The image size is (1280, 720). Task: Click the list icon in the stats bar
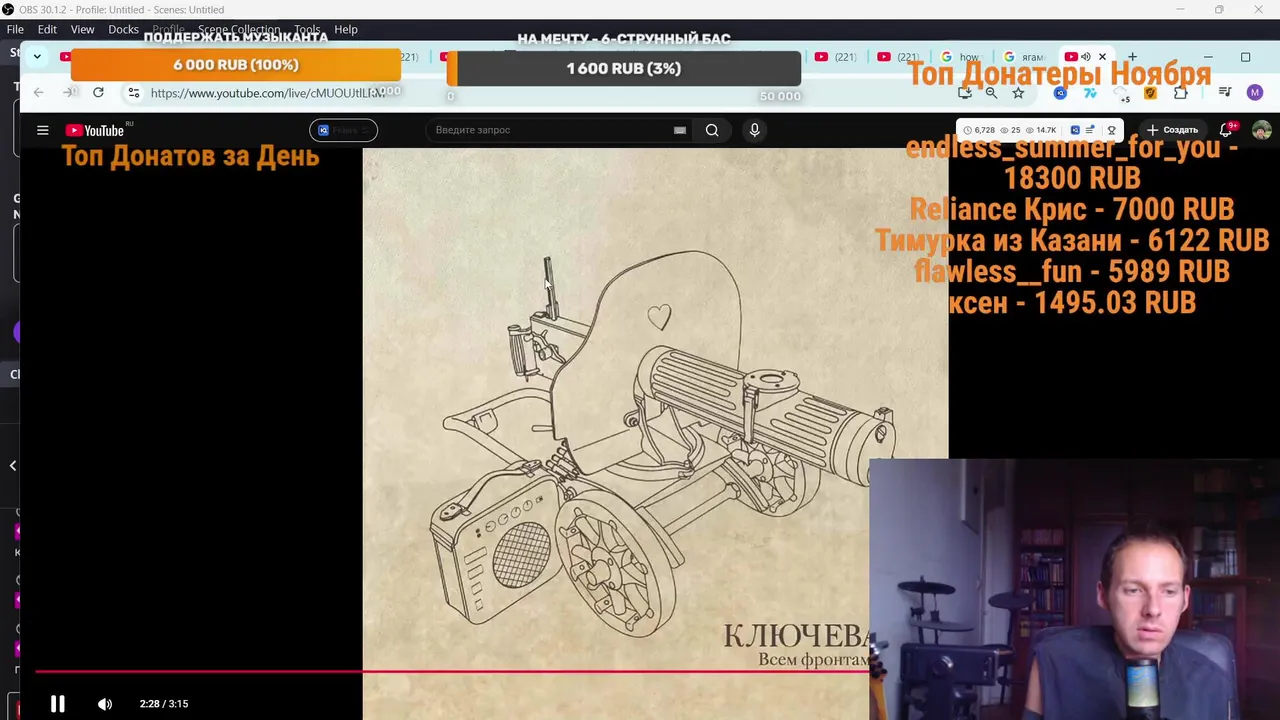coord(1090,130)
